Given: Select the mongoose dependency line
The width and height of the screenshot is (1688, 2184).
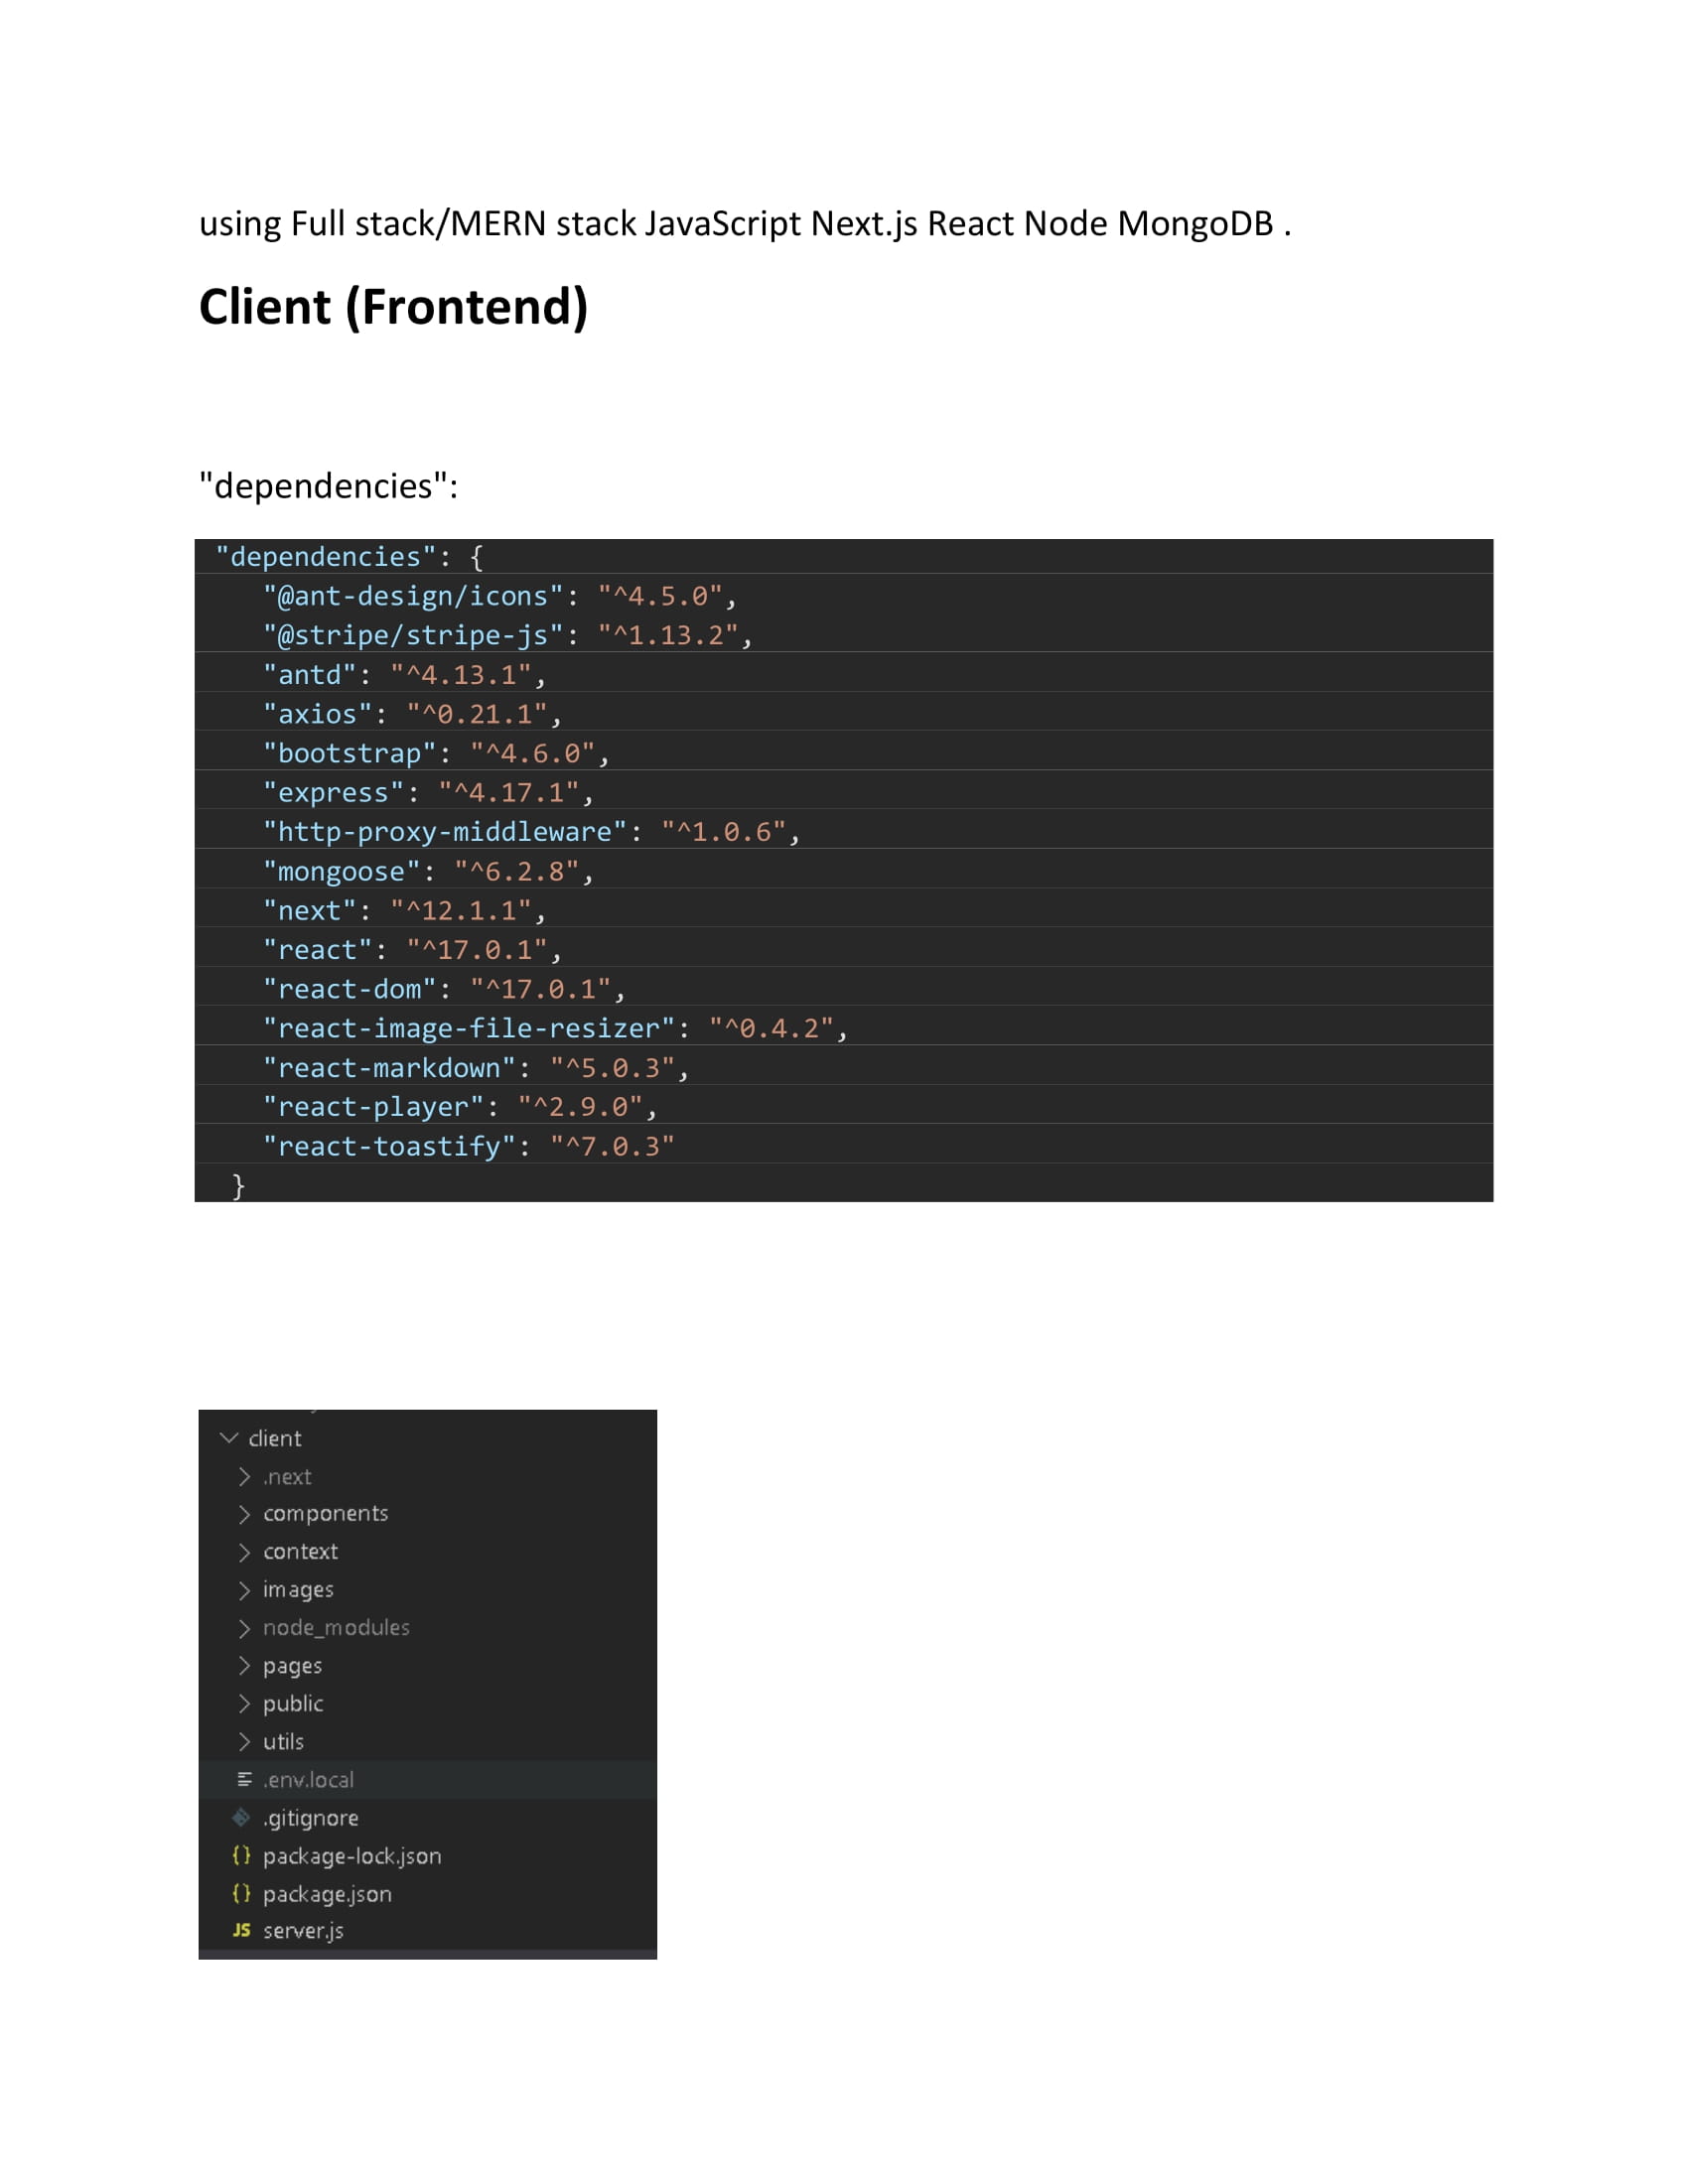Looking at the screenshot, I should coord(427,871).
